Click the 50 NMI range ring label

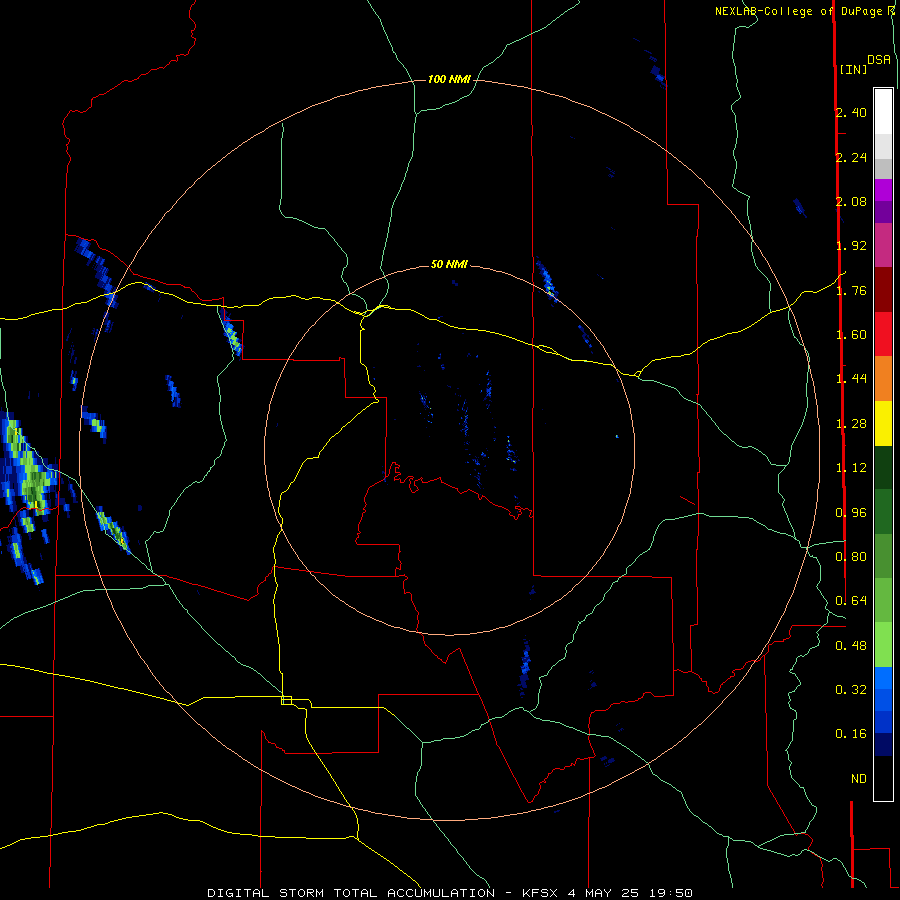point(449,264)
